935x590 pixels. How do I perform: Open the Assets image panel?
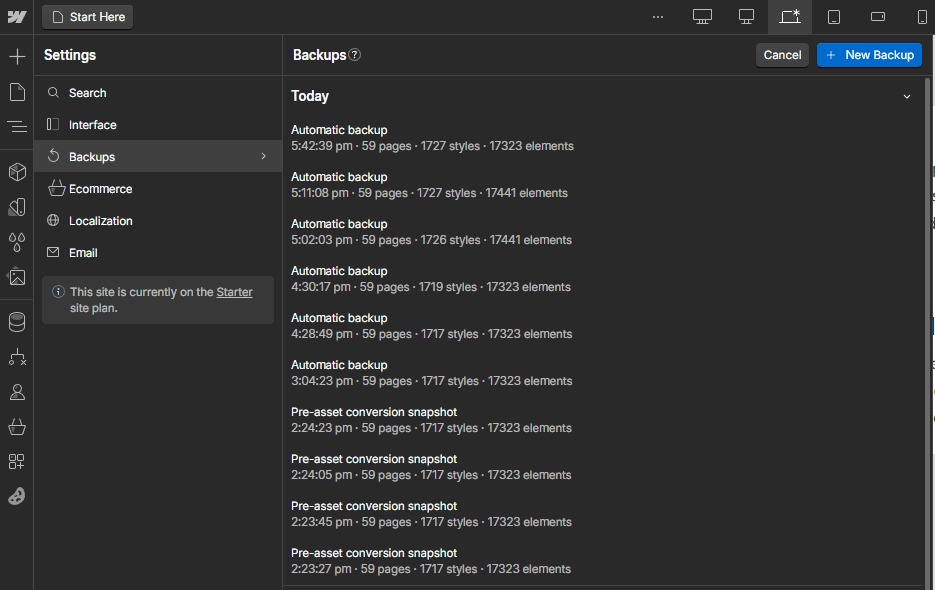[17, 277]
